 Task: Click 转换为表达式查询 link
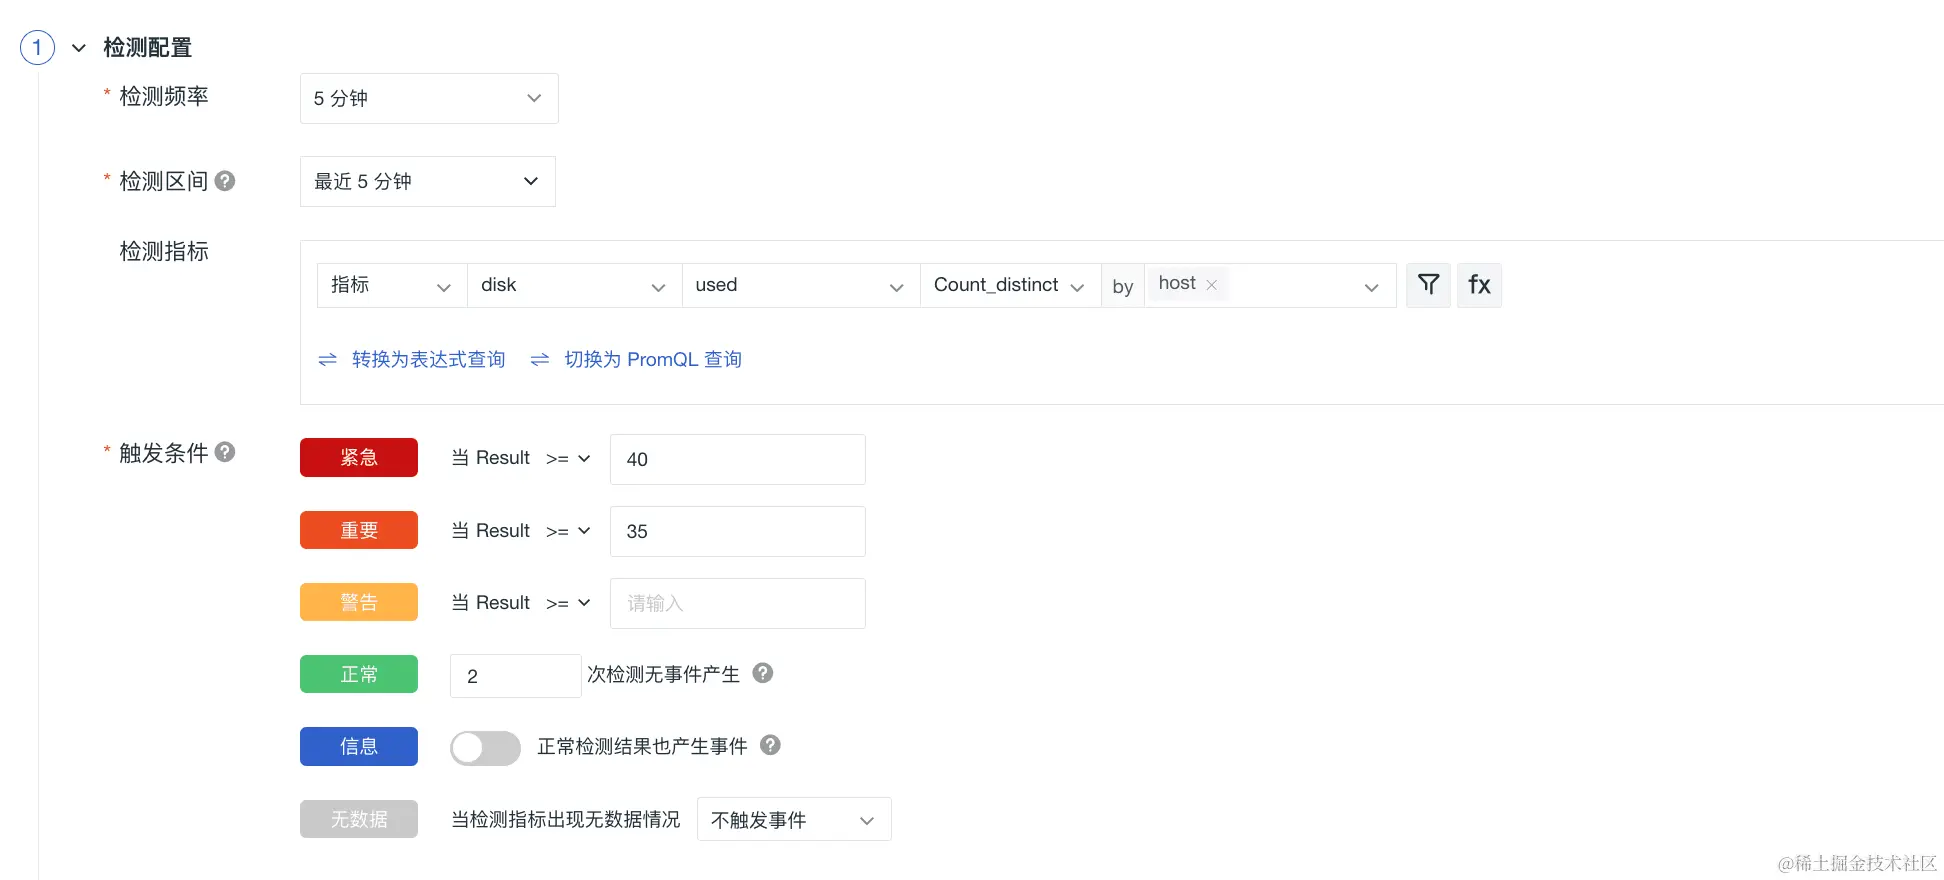(x=428, y=359)
